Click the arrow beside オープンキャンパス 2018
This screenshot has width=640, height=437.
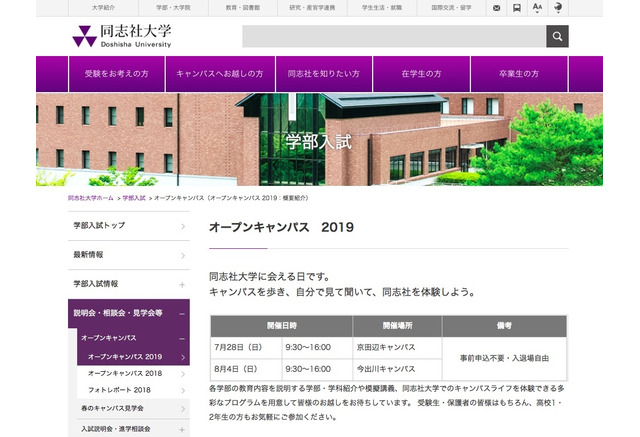click(x=183, y=374)
